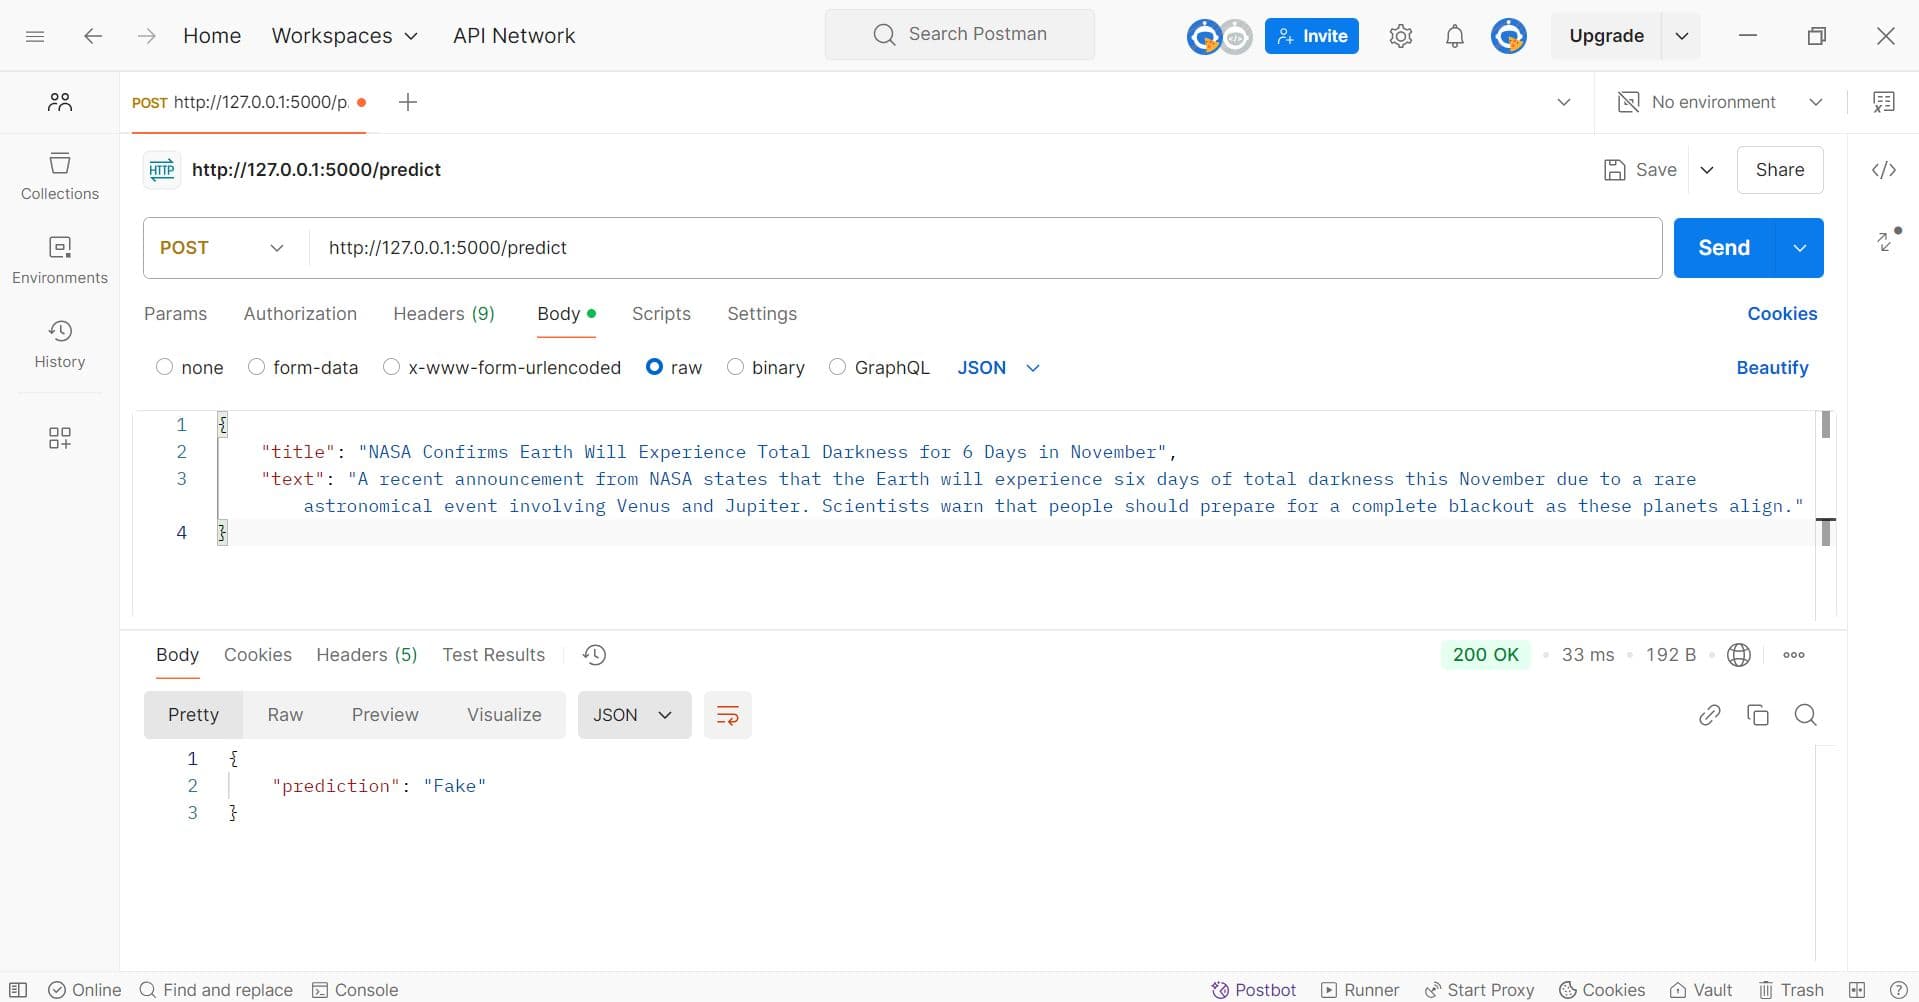Open the Environments sidebar panel

point(60,260)
